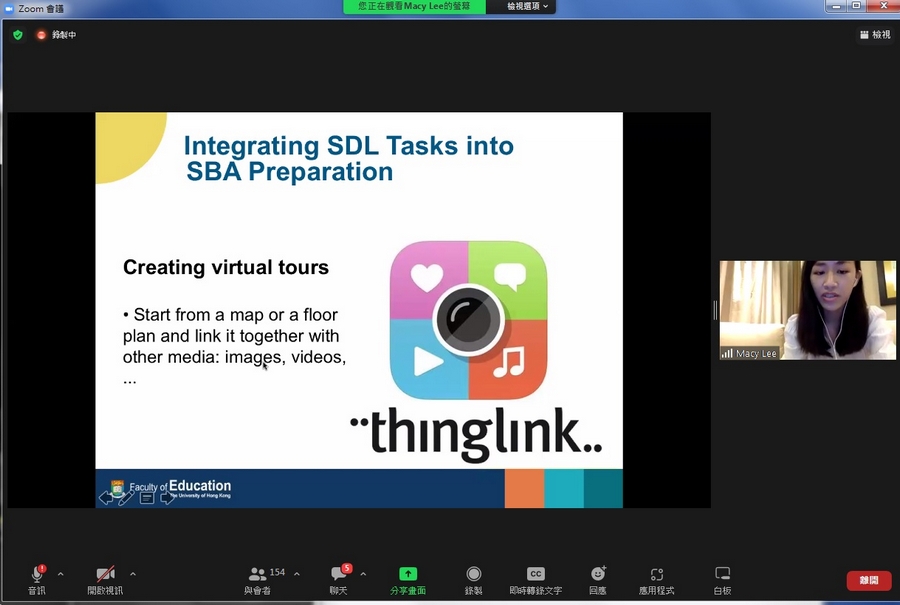Click the red 離開 leave button
The height and width of the screenshot is (605, 900).
(869, 580)
